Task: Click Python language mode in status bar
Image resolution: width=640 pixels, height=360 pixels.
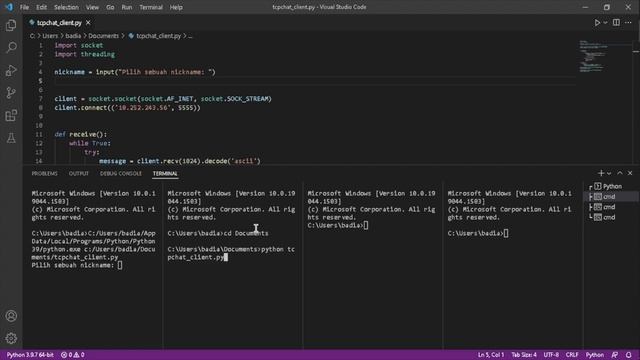Action: point(595,355)
